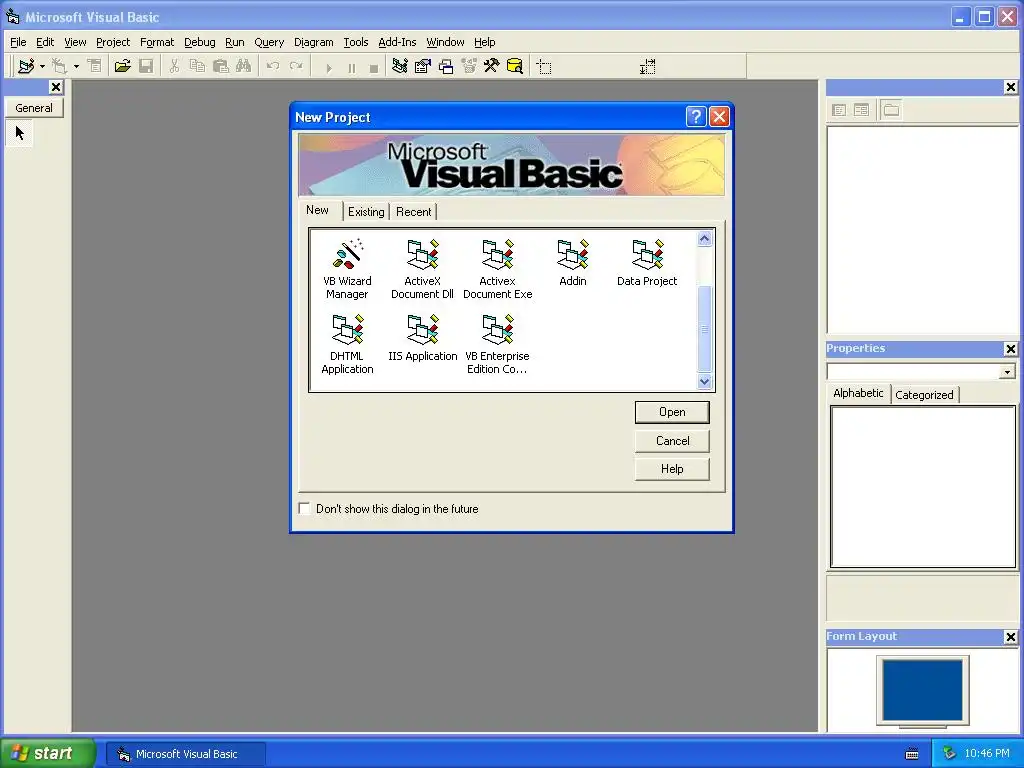Click the blue screen in Form Layout
Viewport: 1024px width, 768px height.
(x=923, y=690)
